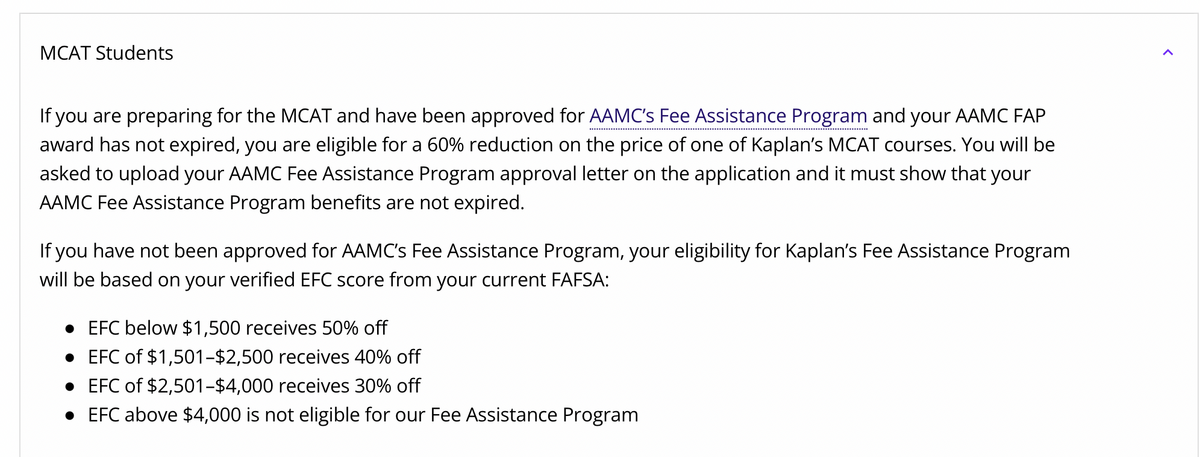Select the 'EFC of $2,501–$4,000 receives 30% off' line
Viewport: 1200px width, 457px height.
coord(255,386)
